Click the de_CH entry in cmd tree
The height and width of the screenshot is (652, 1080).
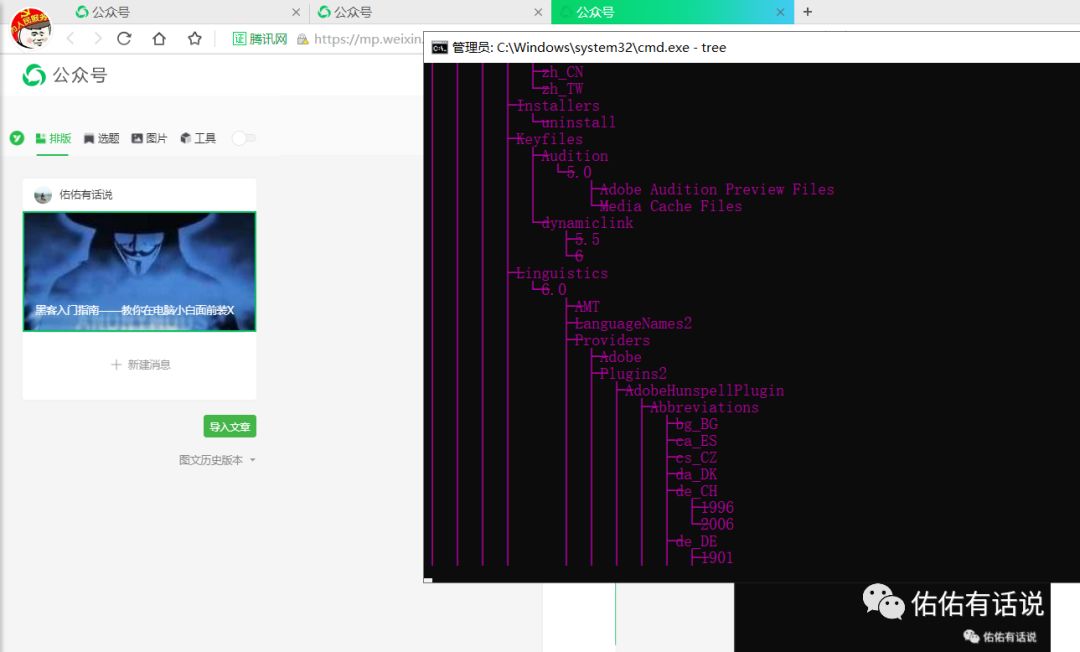[x=696, y=491]
